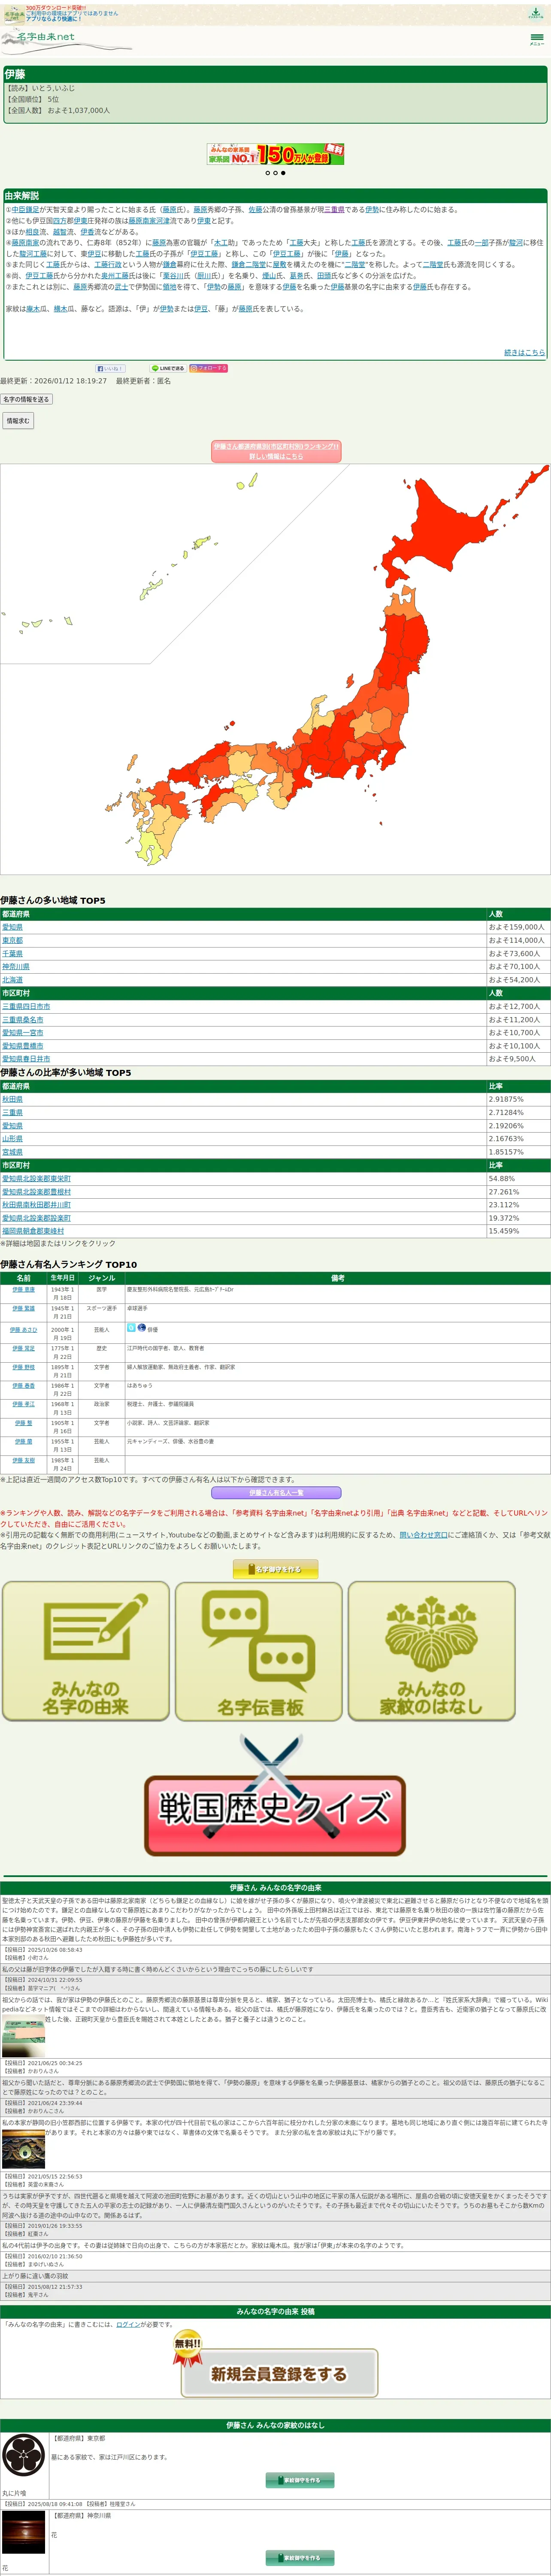Click the 情報求む button
The image size is (551, 2576).
click(17, 421)
